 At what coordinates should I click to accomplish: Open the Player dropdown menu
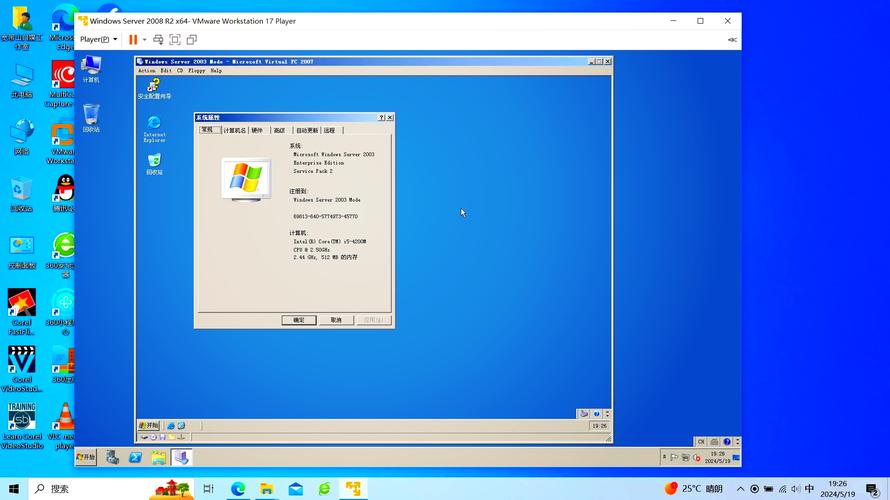[98, 40]
